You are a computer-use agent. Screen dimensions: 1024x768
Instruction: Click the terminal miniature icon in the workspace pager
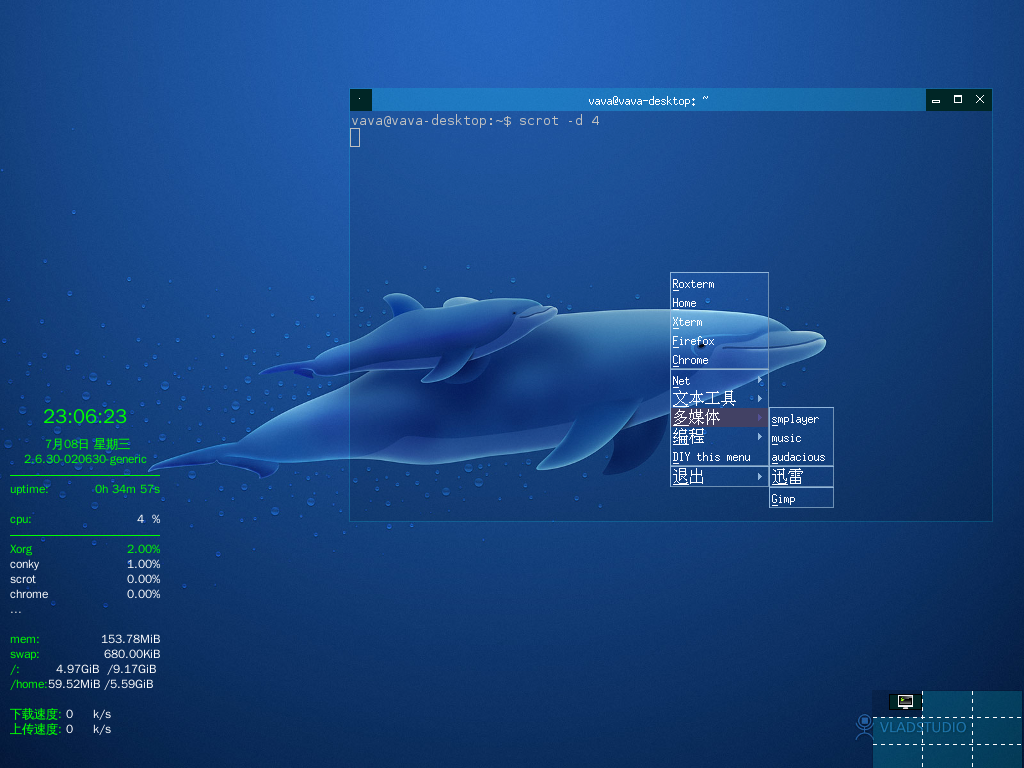tap(905, 701)
